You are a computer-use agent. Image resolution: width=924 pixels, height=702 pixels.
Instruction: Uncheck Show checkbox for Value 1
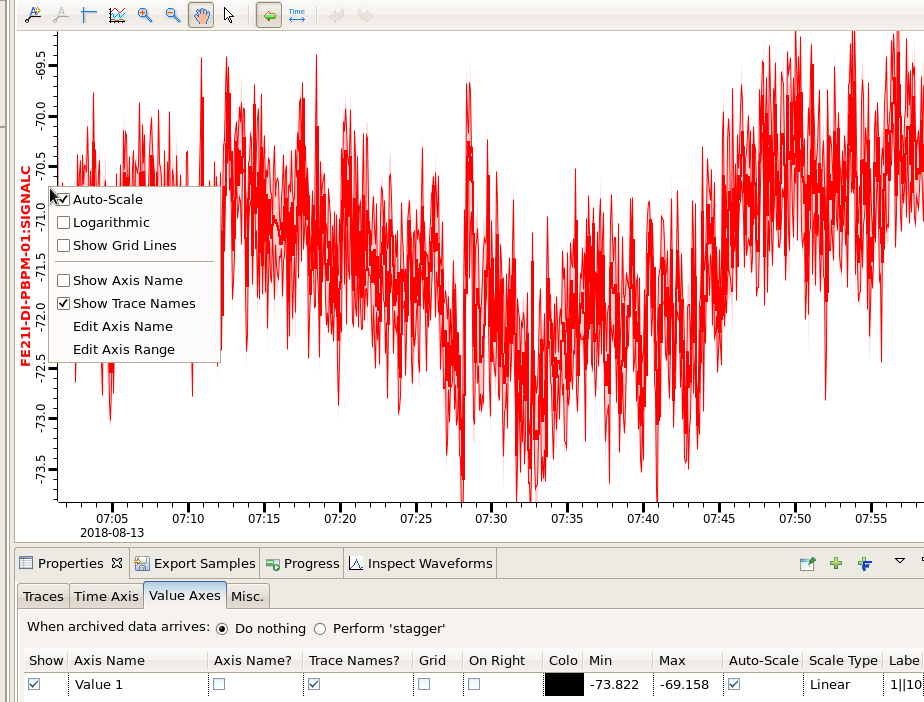[34, 684]
